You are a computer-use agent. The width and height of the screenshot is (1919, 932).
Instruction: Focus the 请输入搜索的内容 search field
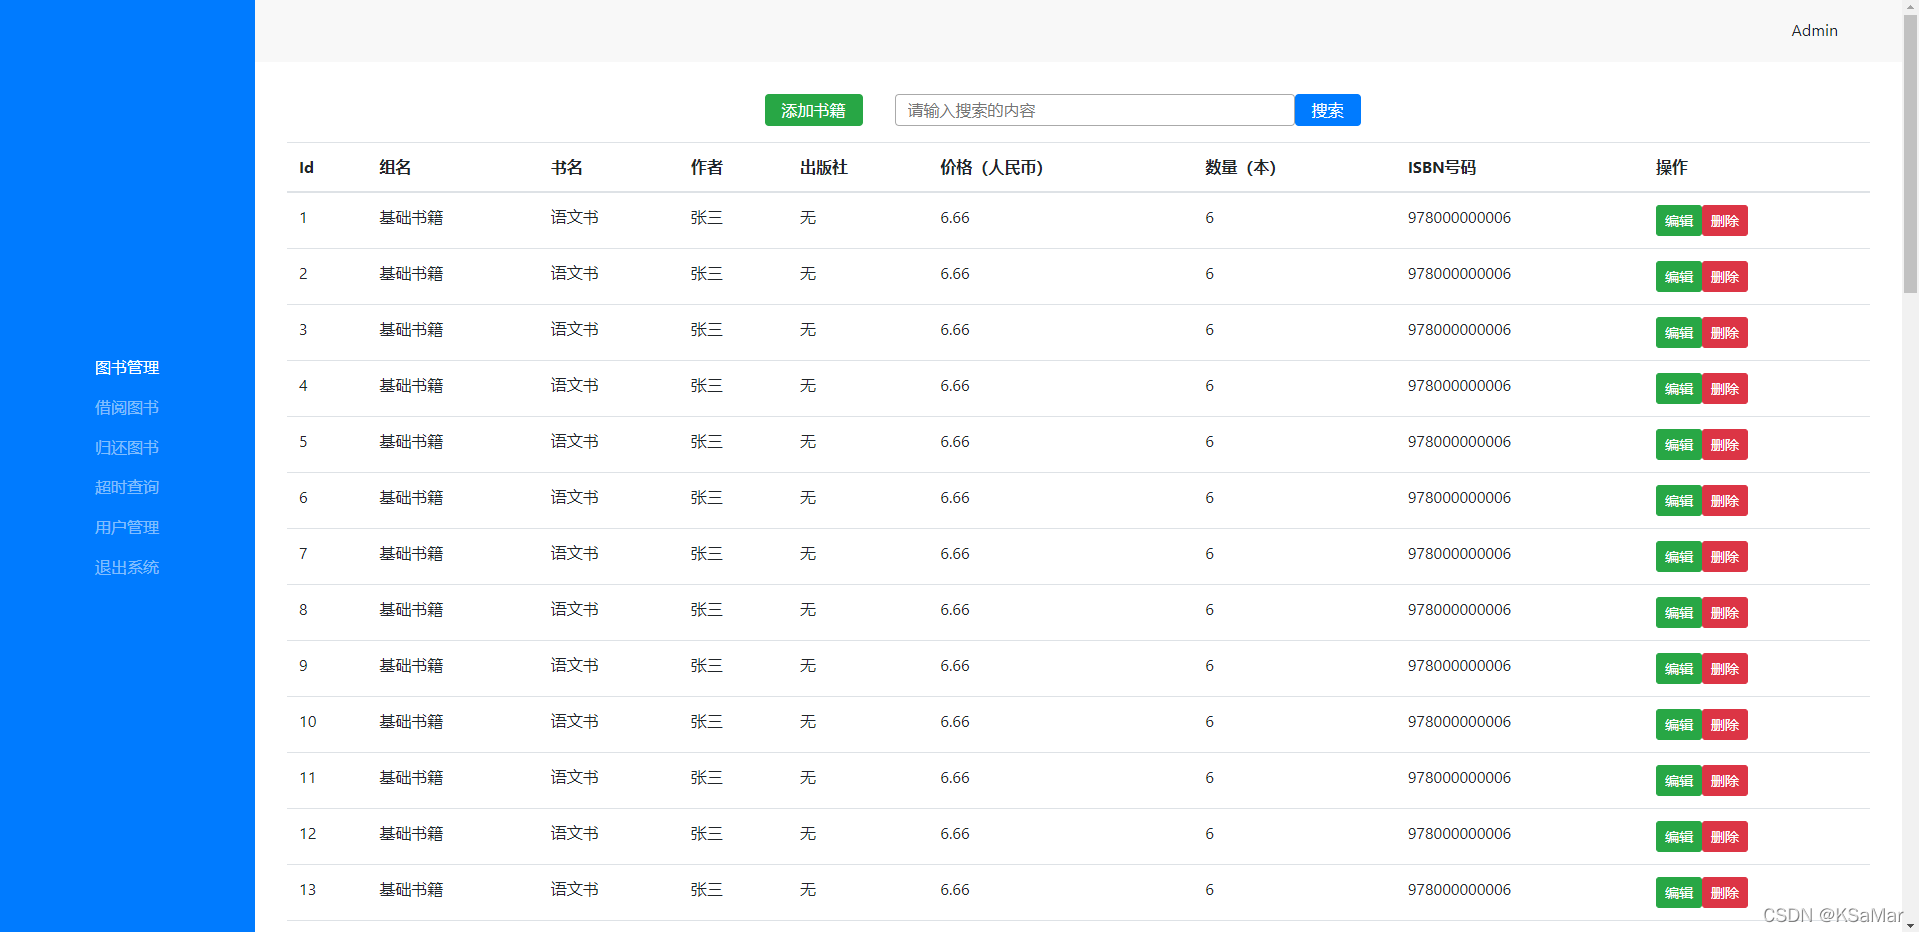1094,110
